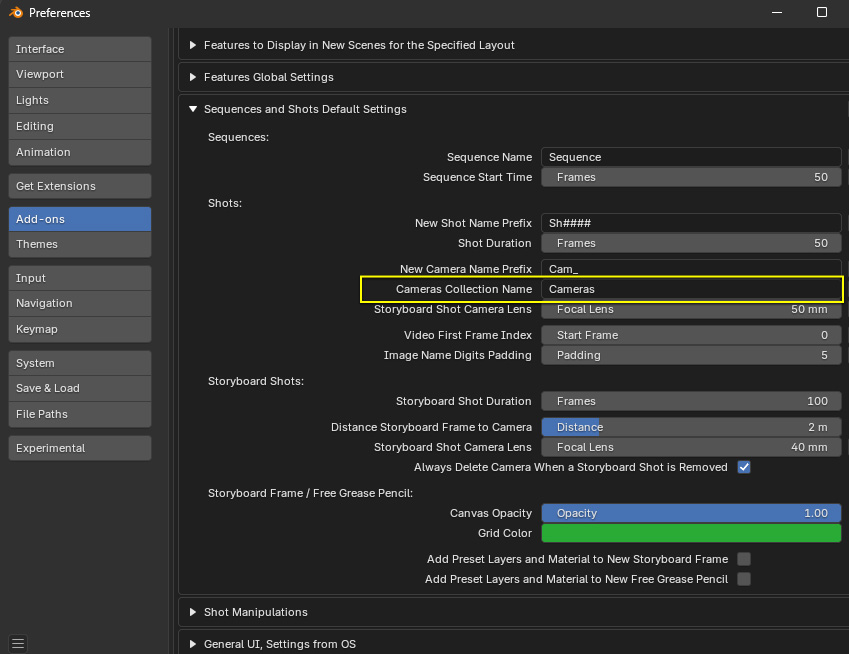Click the Blender logo icon in title bar
This screenshot has height=654, width=849.
tap(14, 13)
